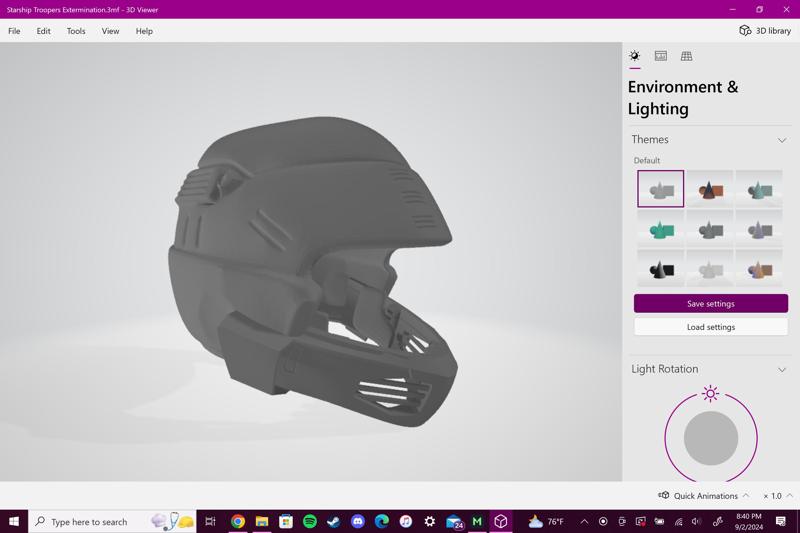
Task: Open iTunes music app from taskbar
Action: [406, 521]
